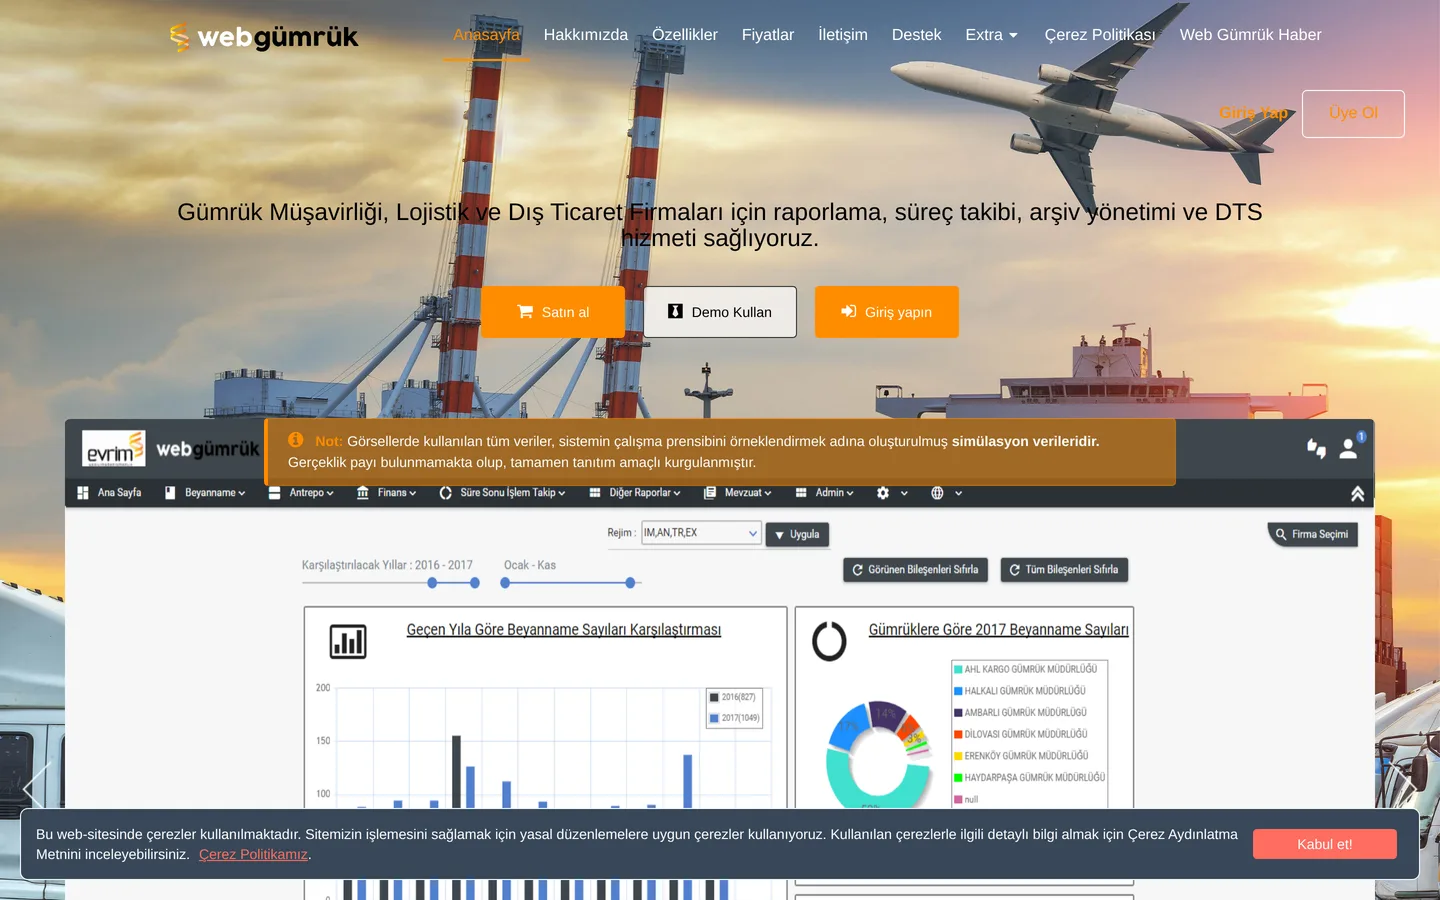Viewport: 1440px width, 900px height.
Task: Open the globe language dropdown
Action: [x=946, y=493]
